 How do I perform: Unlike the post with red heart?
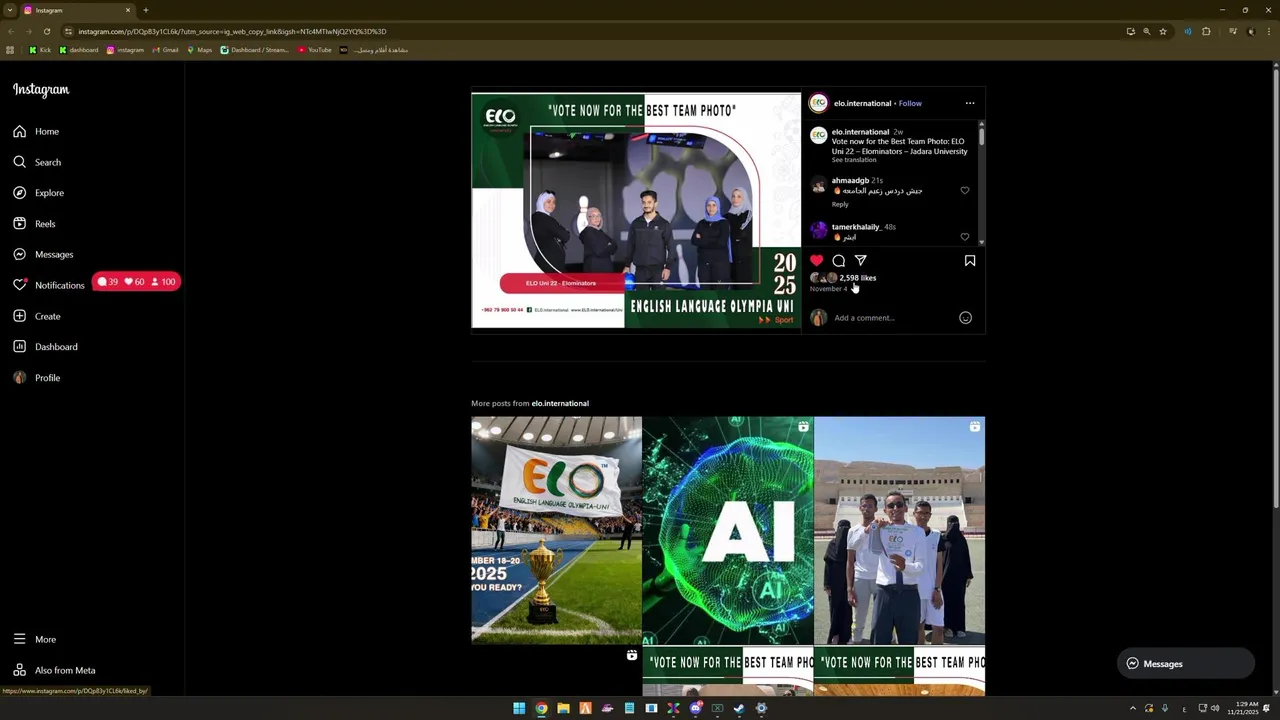click(x=817, y=261)
